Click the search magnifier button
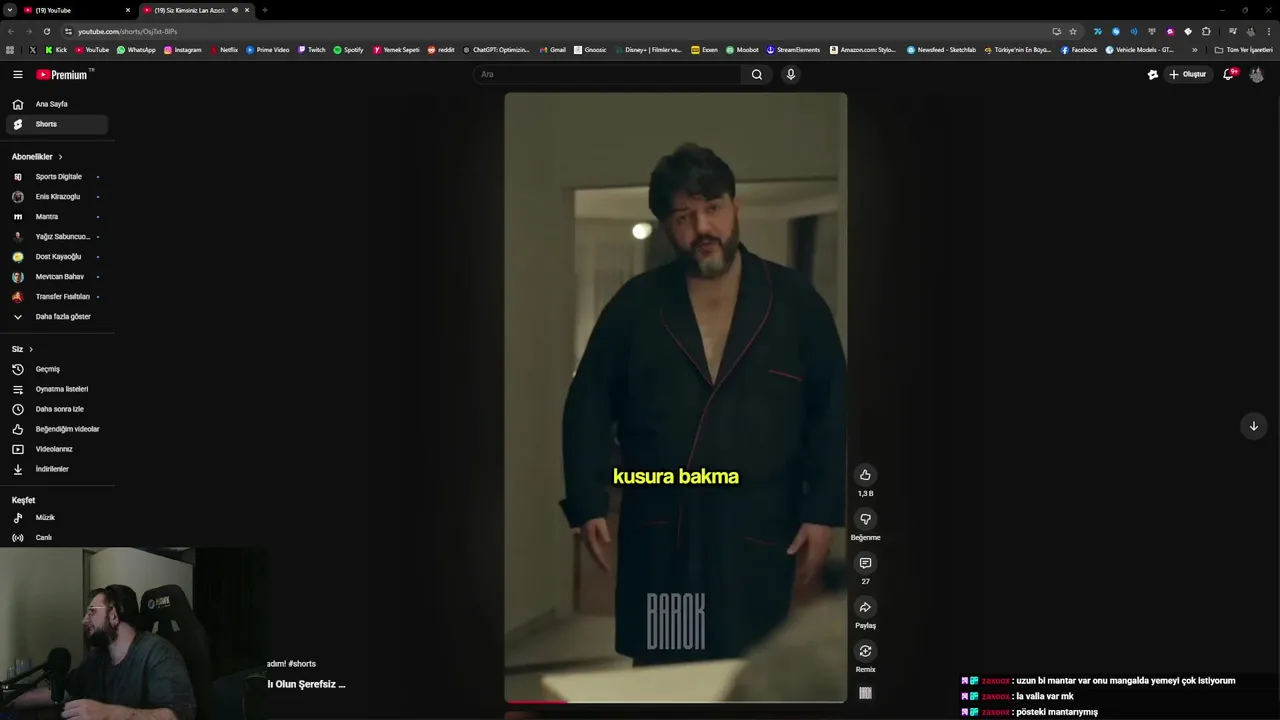Screen dimensions: 1280x720 [x=757, y=74]
